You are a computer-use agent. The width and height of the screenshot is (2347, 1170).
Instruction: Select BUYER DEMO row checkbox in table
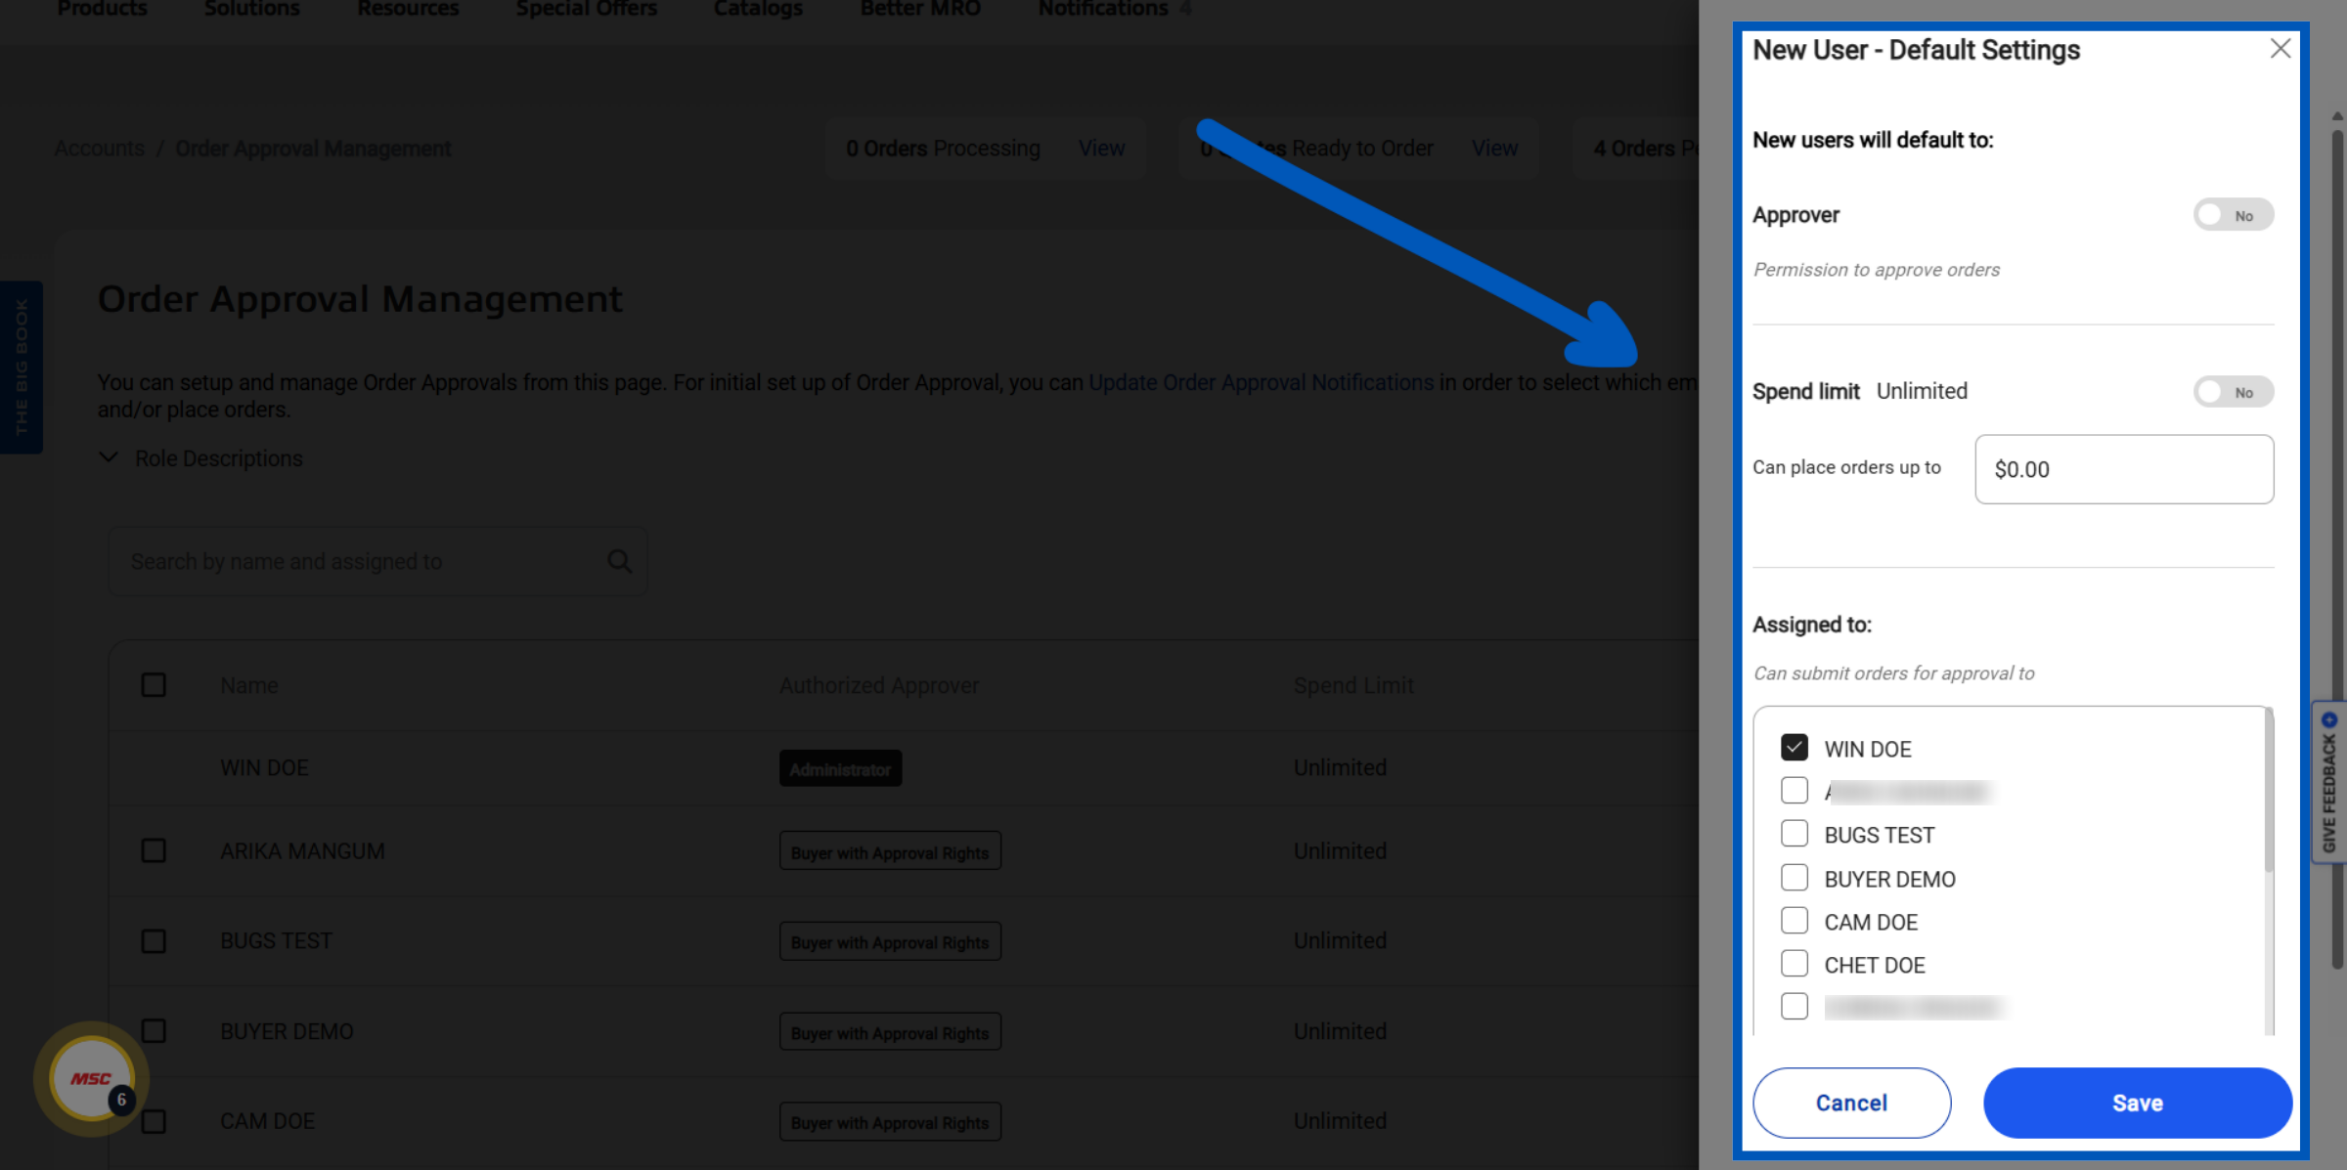click(x=153, y=1031)
